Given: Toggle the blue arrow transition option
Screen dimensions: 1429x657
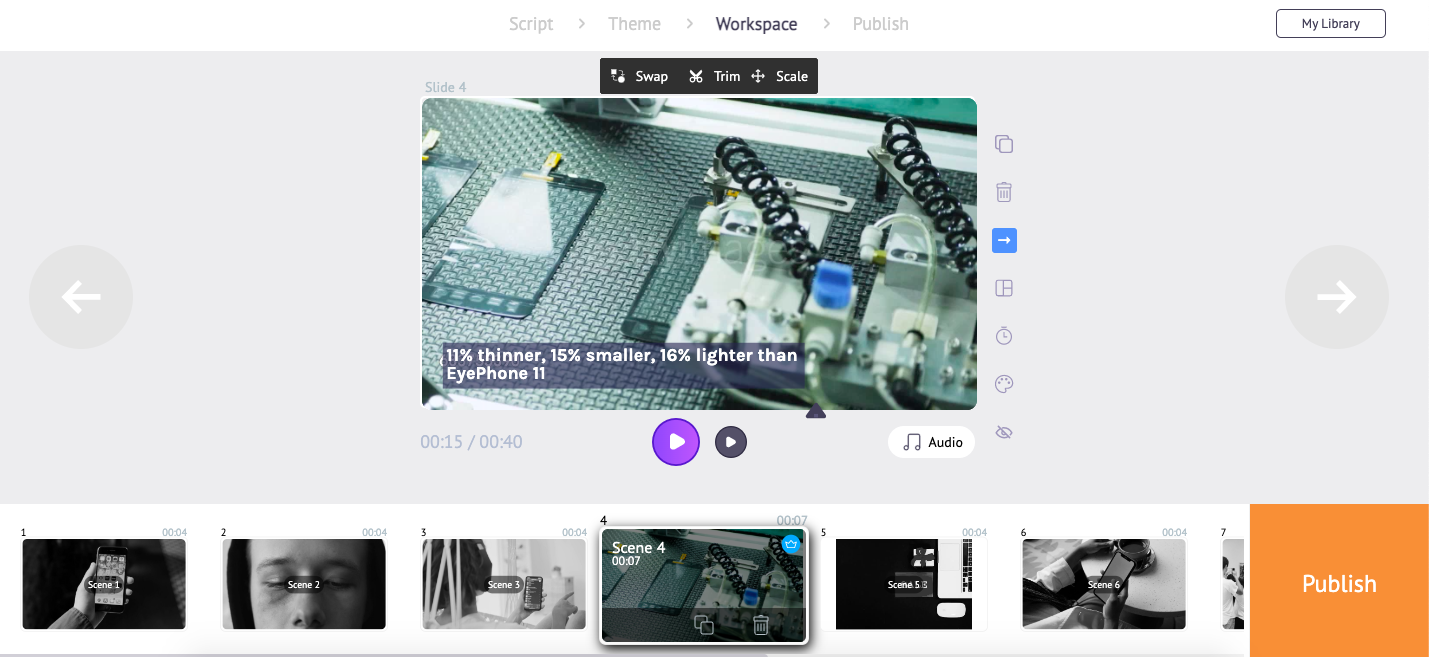Looking at the screenshot, I should 1004,240.
